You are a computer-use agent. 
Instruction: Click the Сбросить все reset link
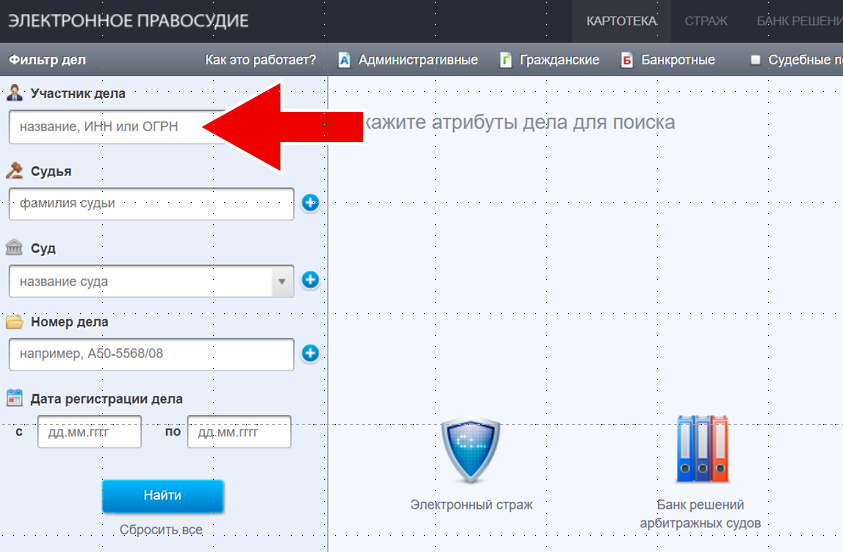coord(161,529)
